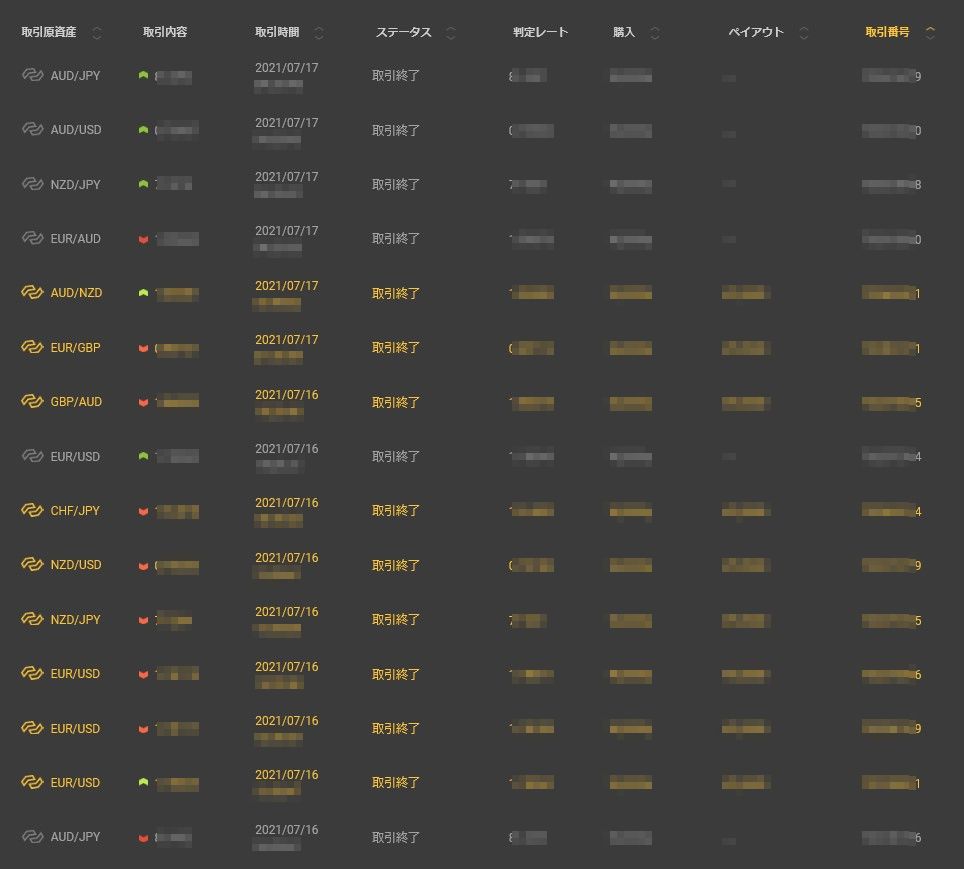Image resolution: width=964 pixels, height=869 pixels.
Task: Click the 取引内容 column header
Action: (x=165, y=33)
